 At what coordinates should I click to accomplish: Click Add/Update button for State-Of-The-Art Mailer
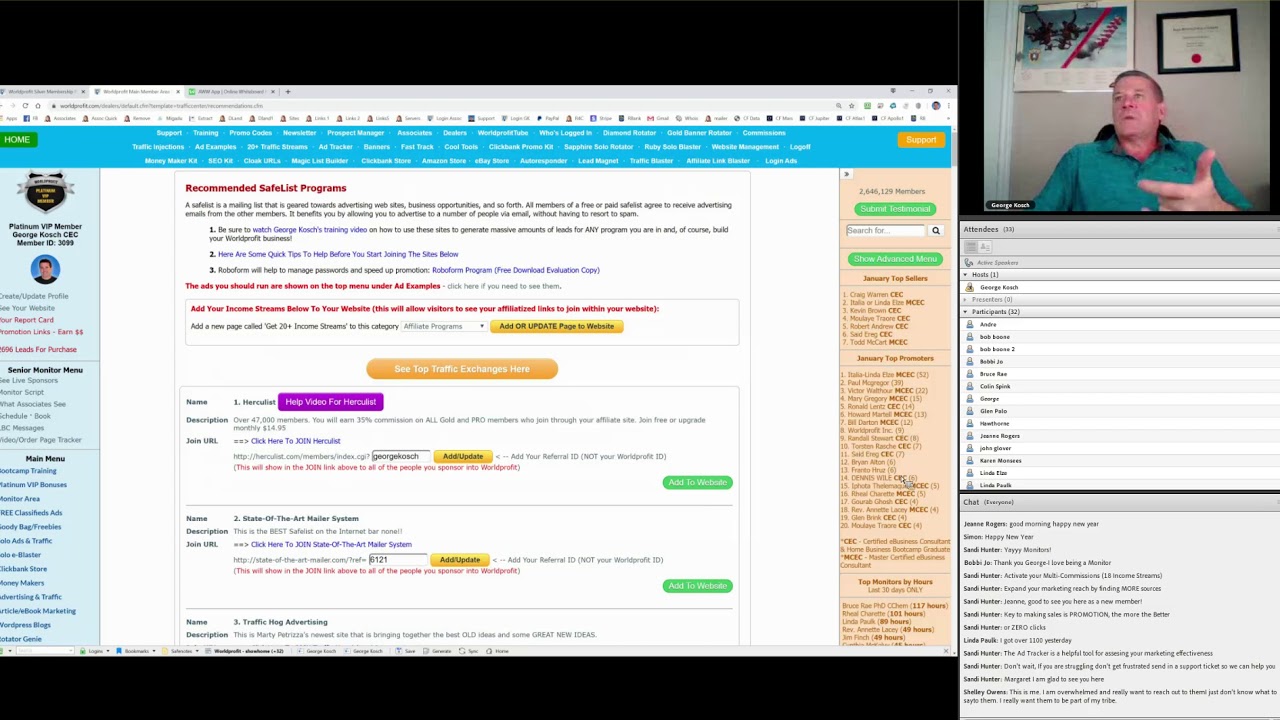coord(460,560)
